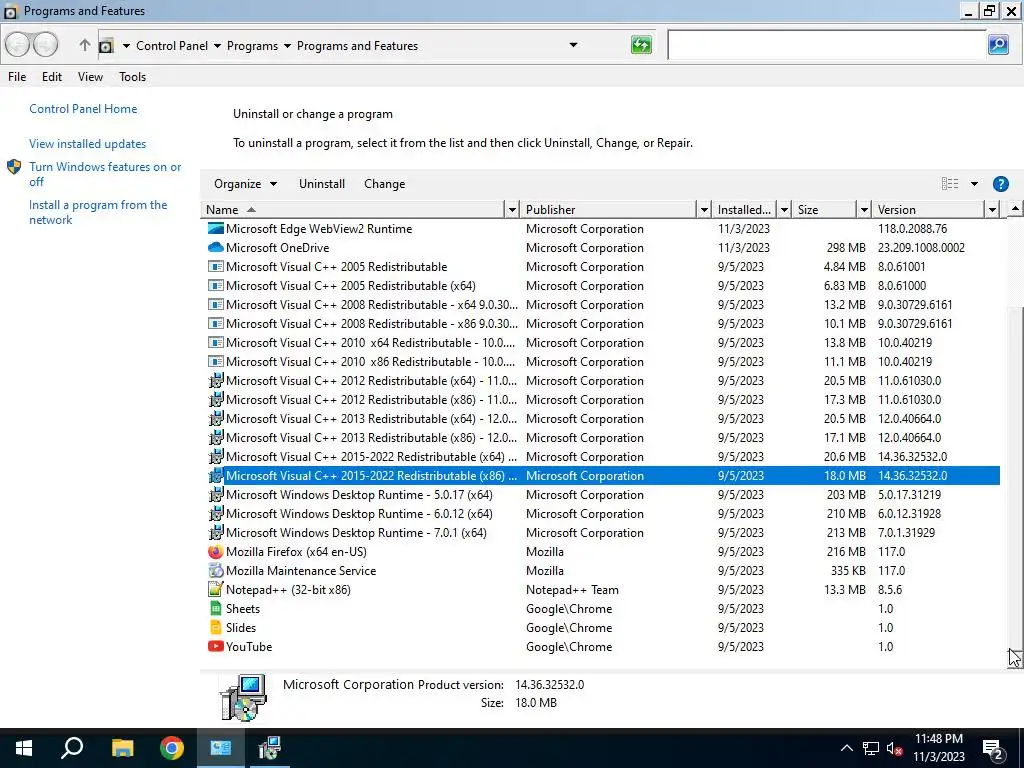This screenshot has height=768, width=1024.
Task: Click the green Sheets icon
Action: [x=216, y=609]
